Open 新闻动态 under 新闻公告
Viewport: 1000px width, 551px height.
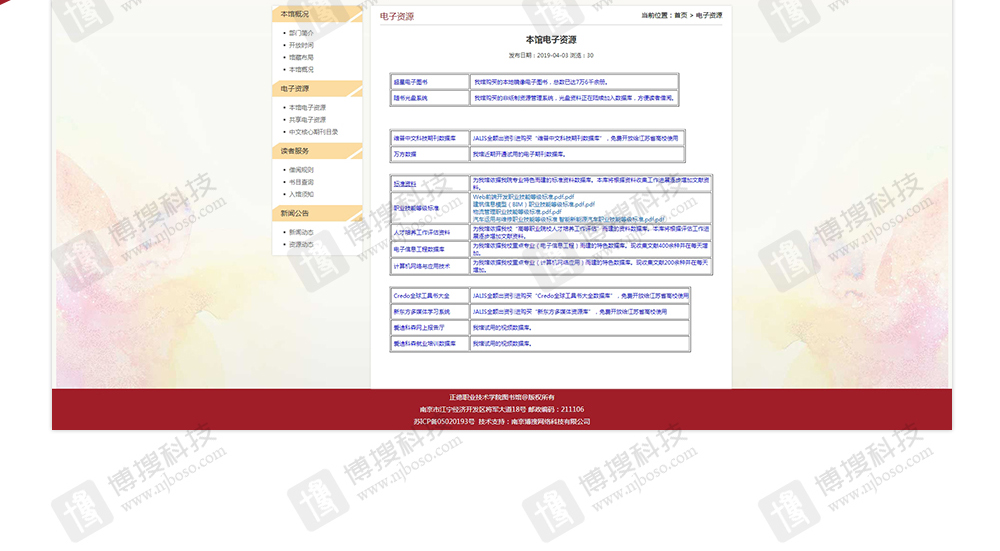point(301,232)
